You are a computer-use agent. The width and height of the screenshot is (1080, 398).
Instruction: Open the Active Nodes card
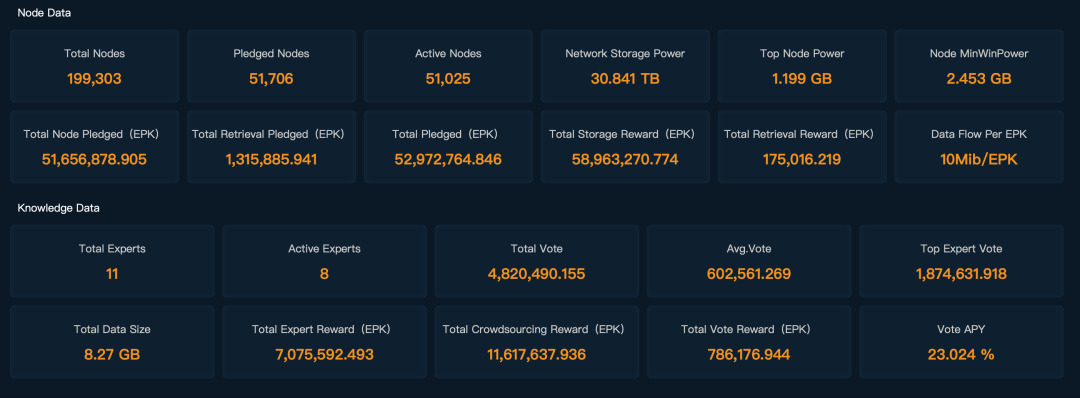pos(448,66)
